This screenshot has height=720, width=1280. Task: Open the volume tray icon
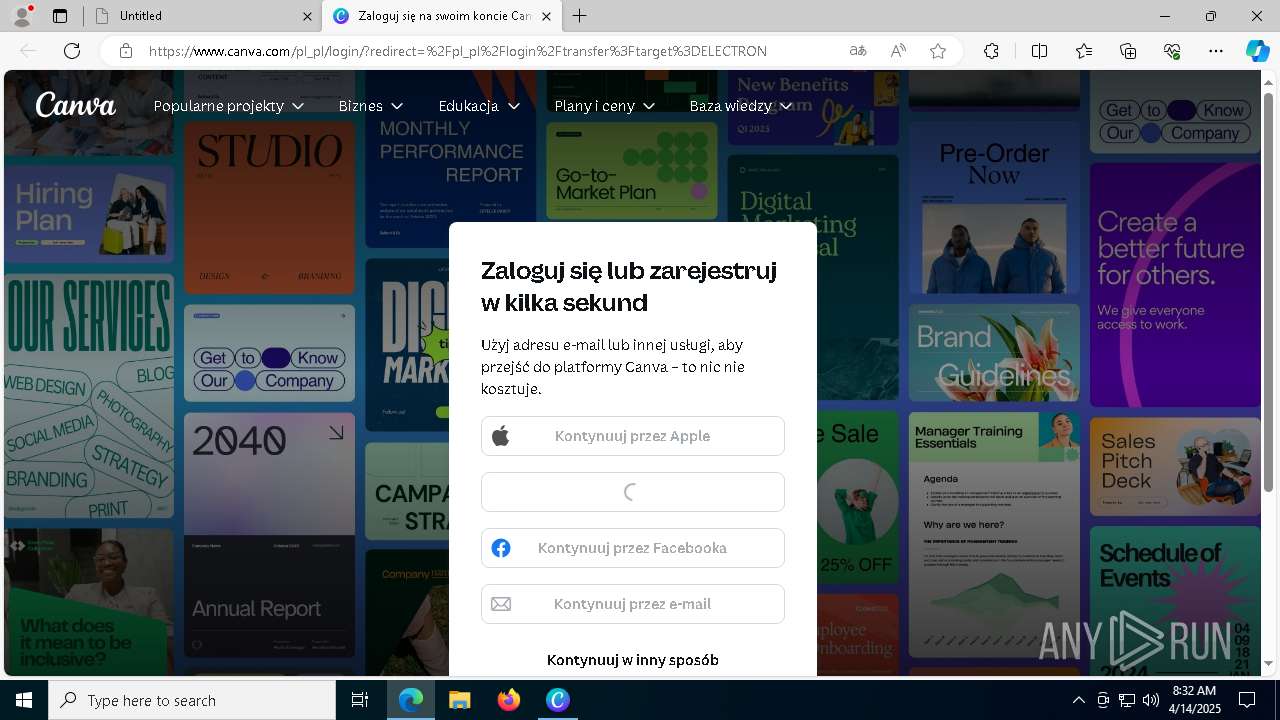point(1151,700)
